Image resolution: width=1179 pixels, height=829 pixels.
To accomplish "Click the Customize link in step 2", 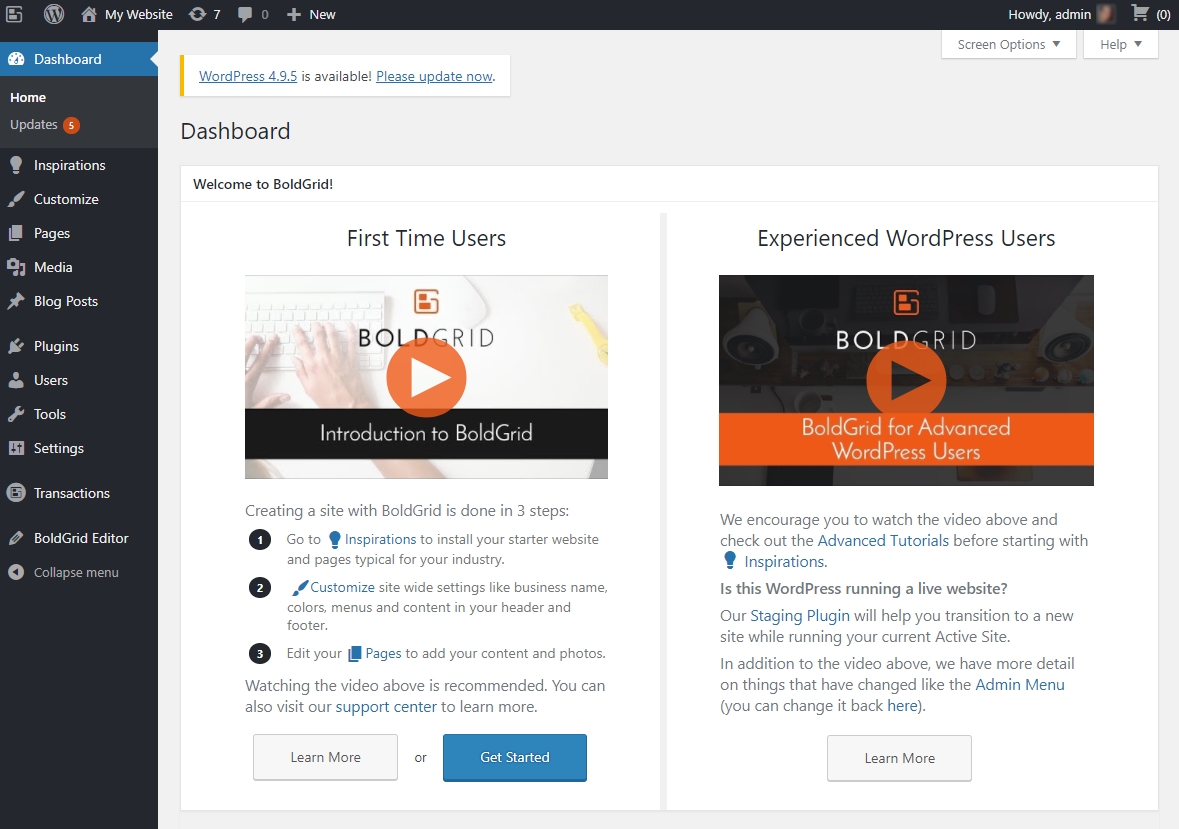I will point(342,587).
